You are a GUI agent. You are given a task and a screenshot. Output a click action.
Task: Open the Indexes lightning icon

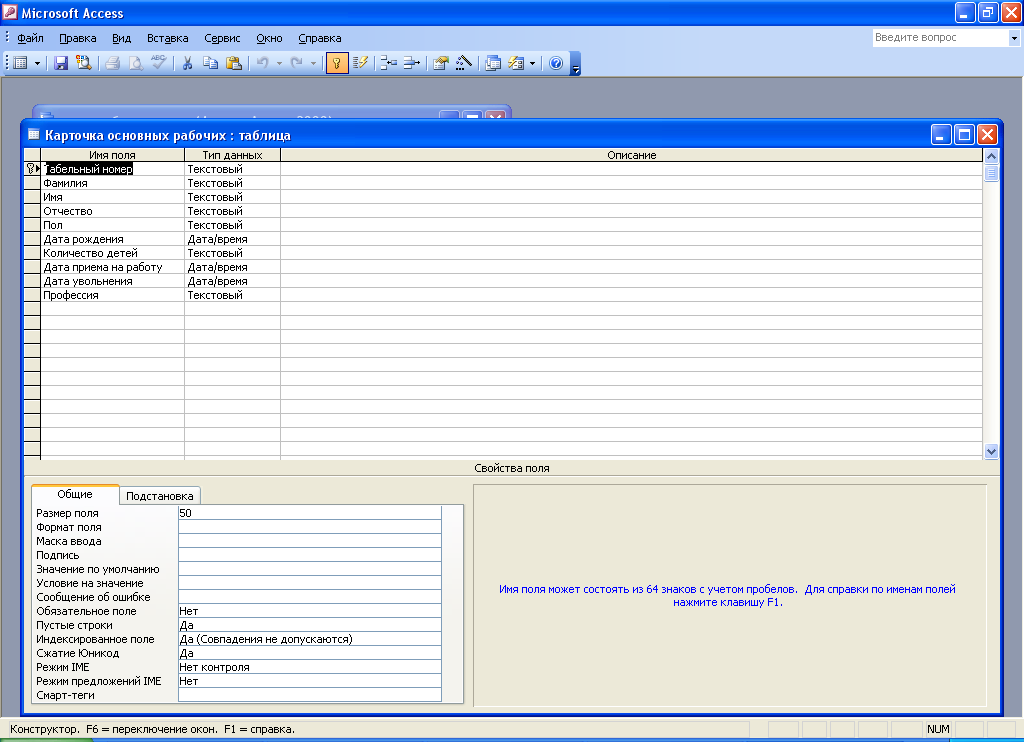pyautogui.click(x=360, y=63)
